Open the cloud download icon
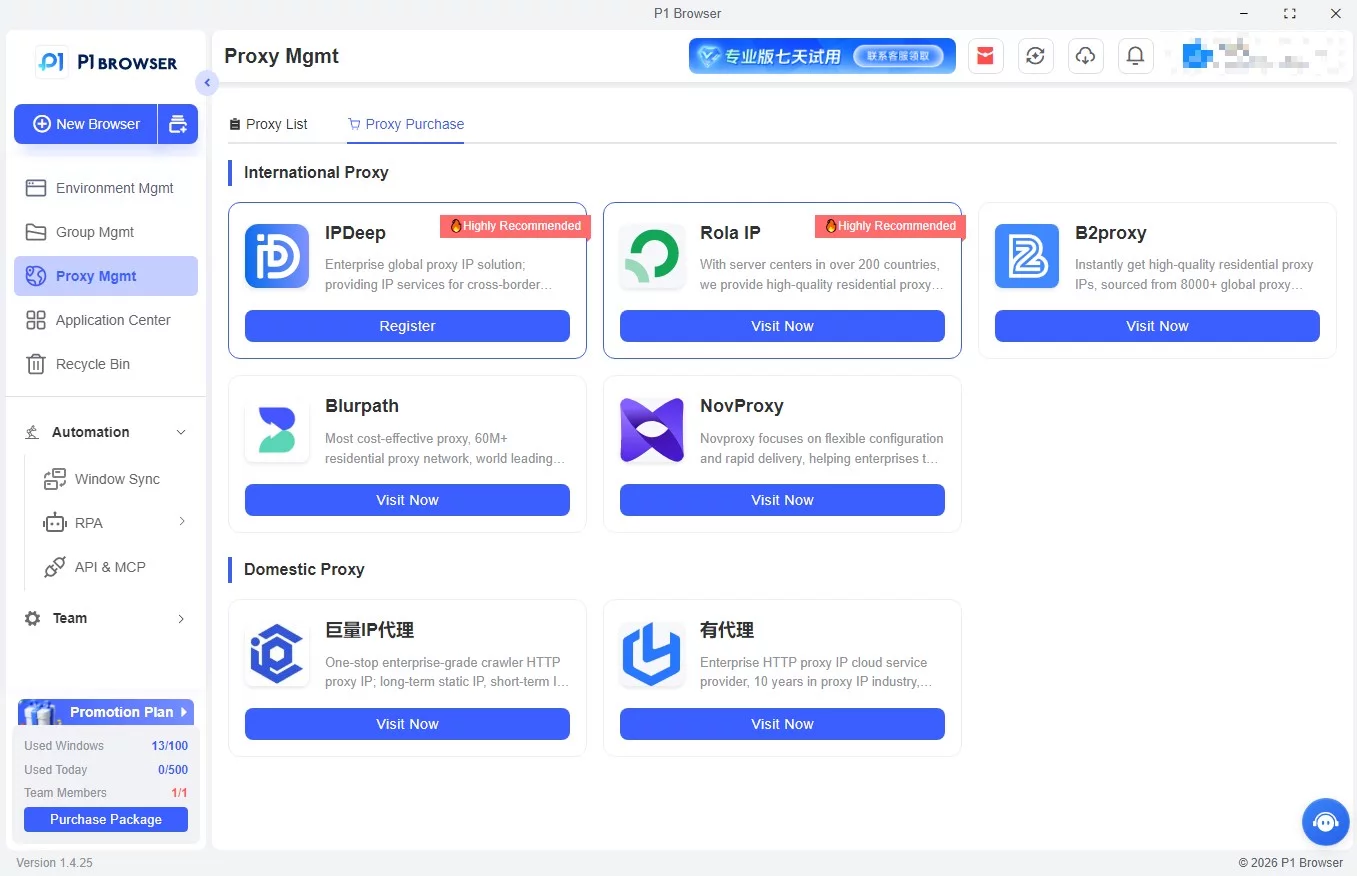 [1085, 56]
